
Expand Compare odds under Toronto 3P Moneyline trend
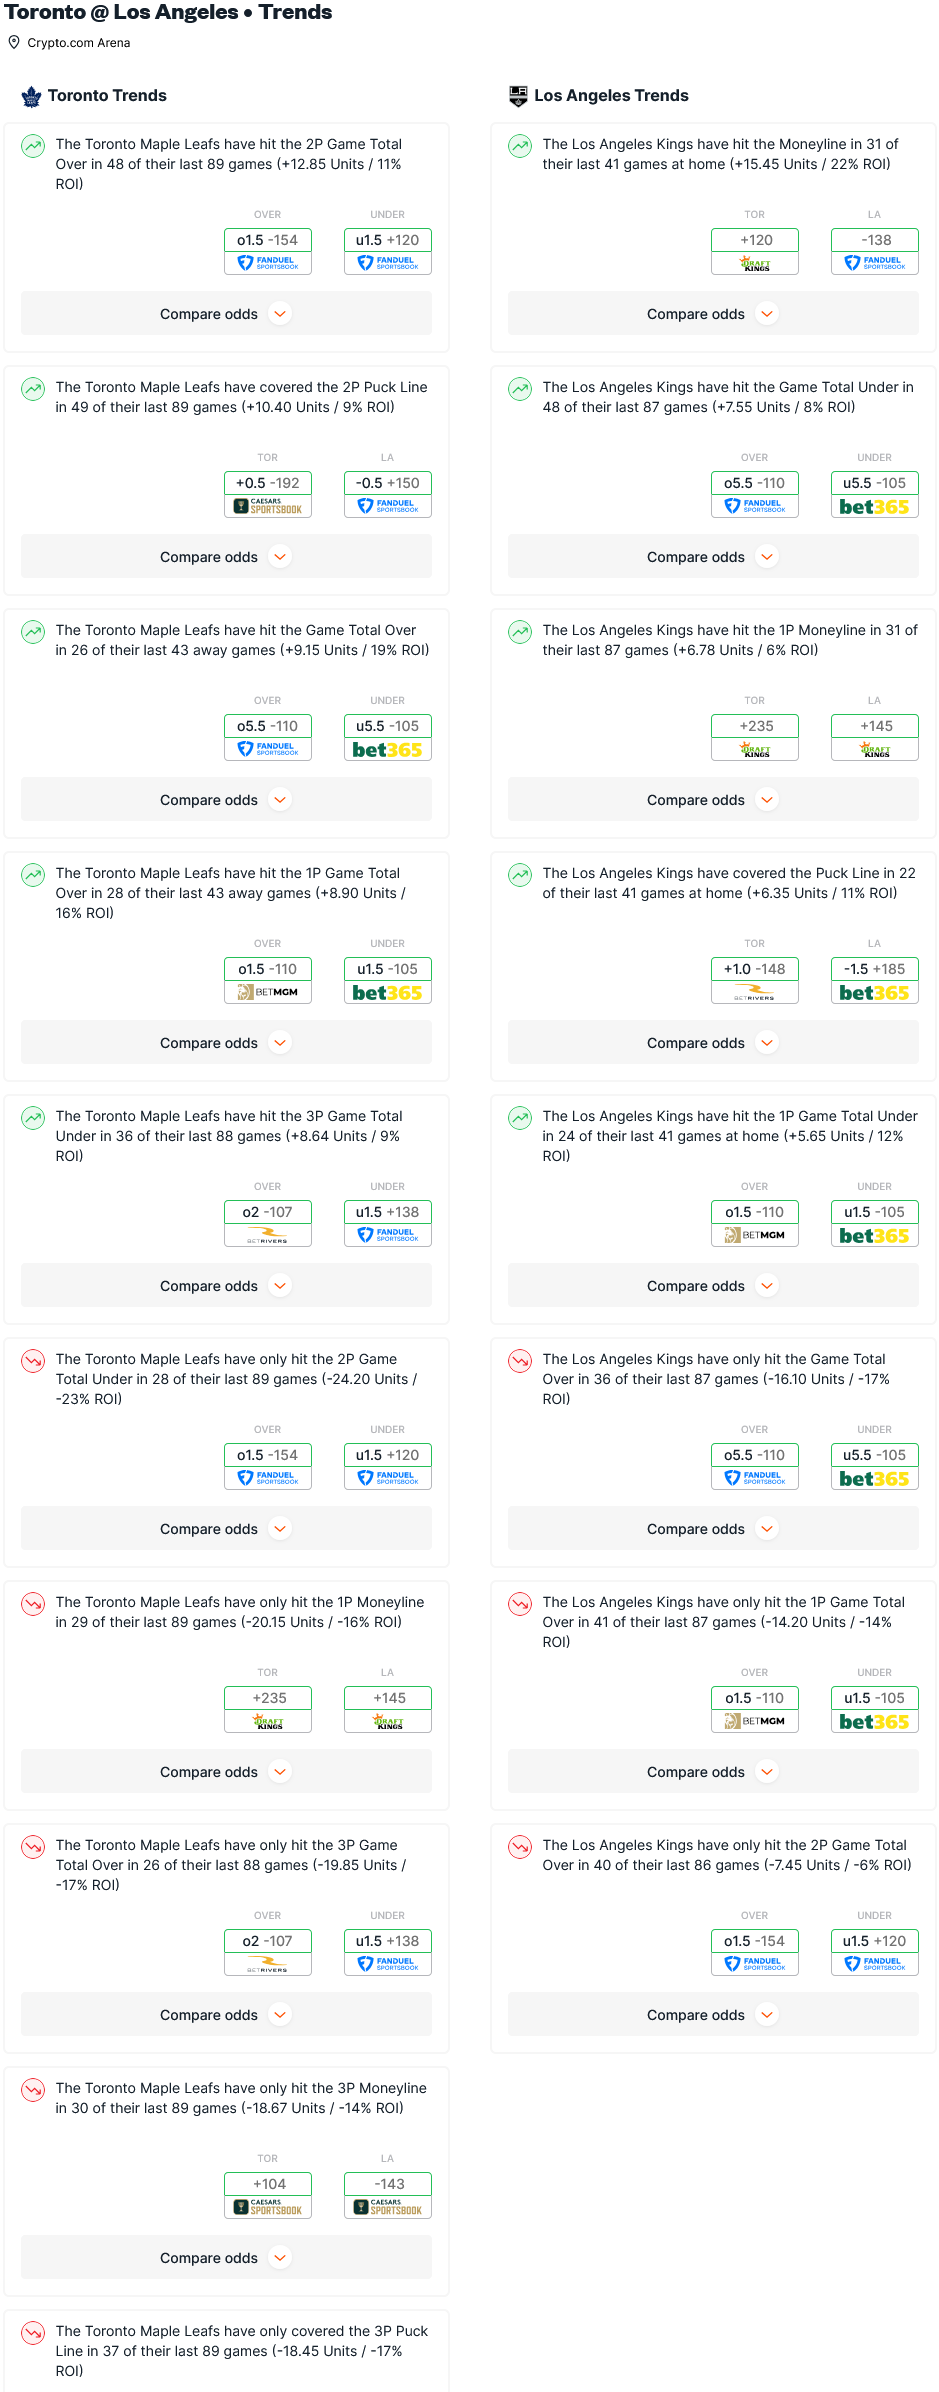click(x=226, y=2258)
